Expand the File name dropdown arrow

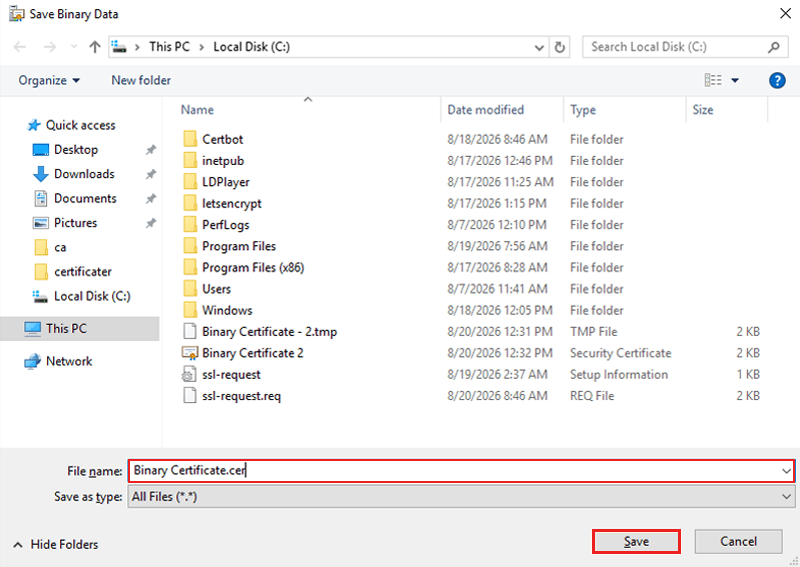point(786,471)
